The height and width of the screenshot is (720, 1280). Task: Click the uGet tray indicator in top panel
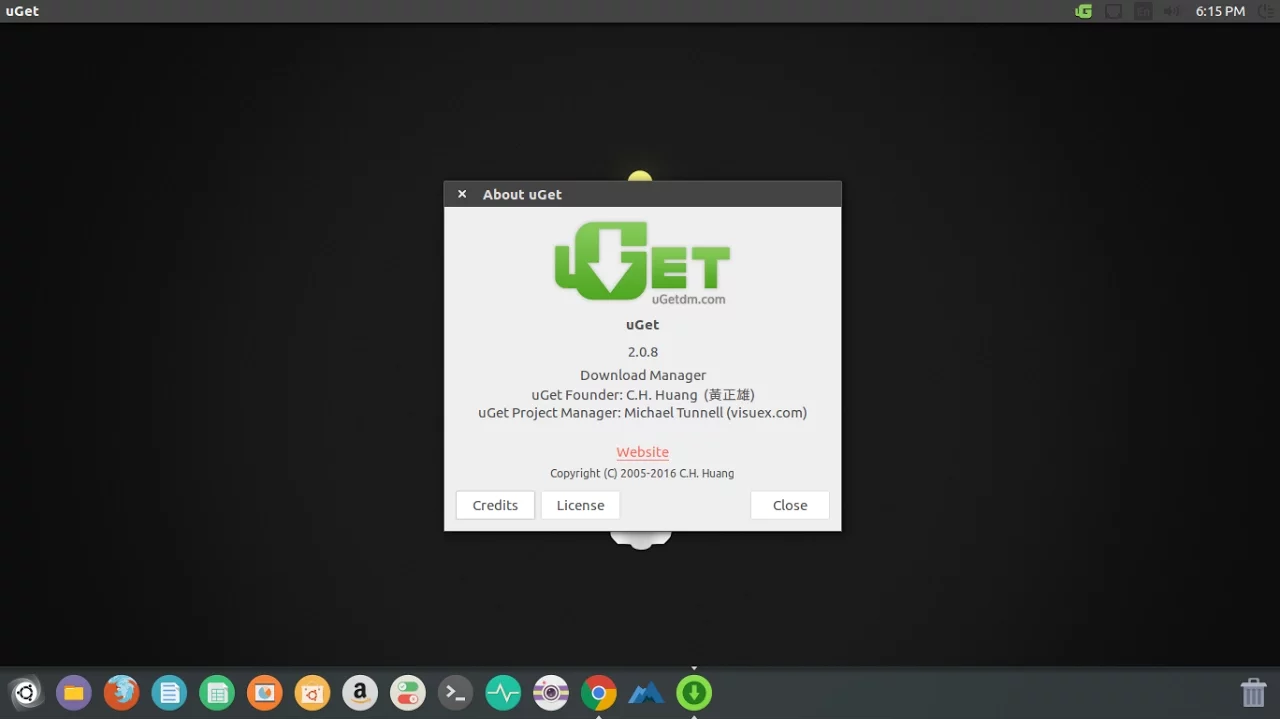1083,12
